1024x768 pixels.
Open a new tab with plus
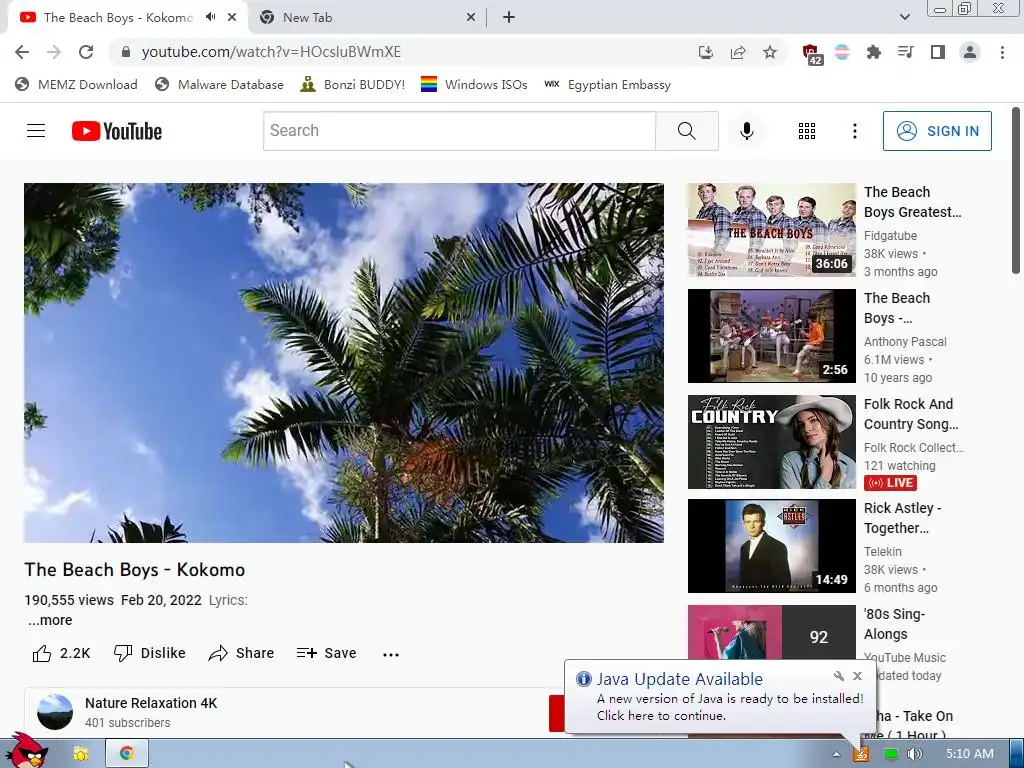pos(509,18)
